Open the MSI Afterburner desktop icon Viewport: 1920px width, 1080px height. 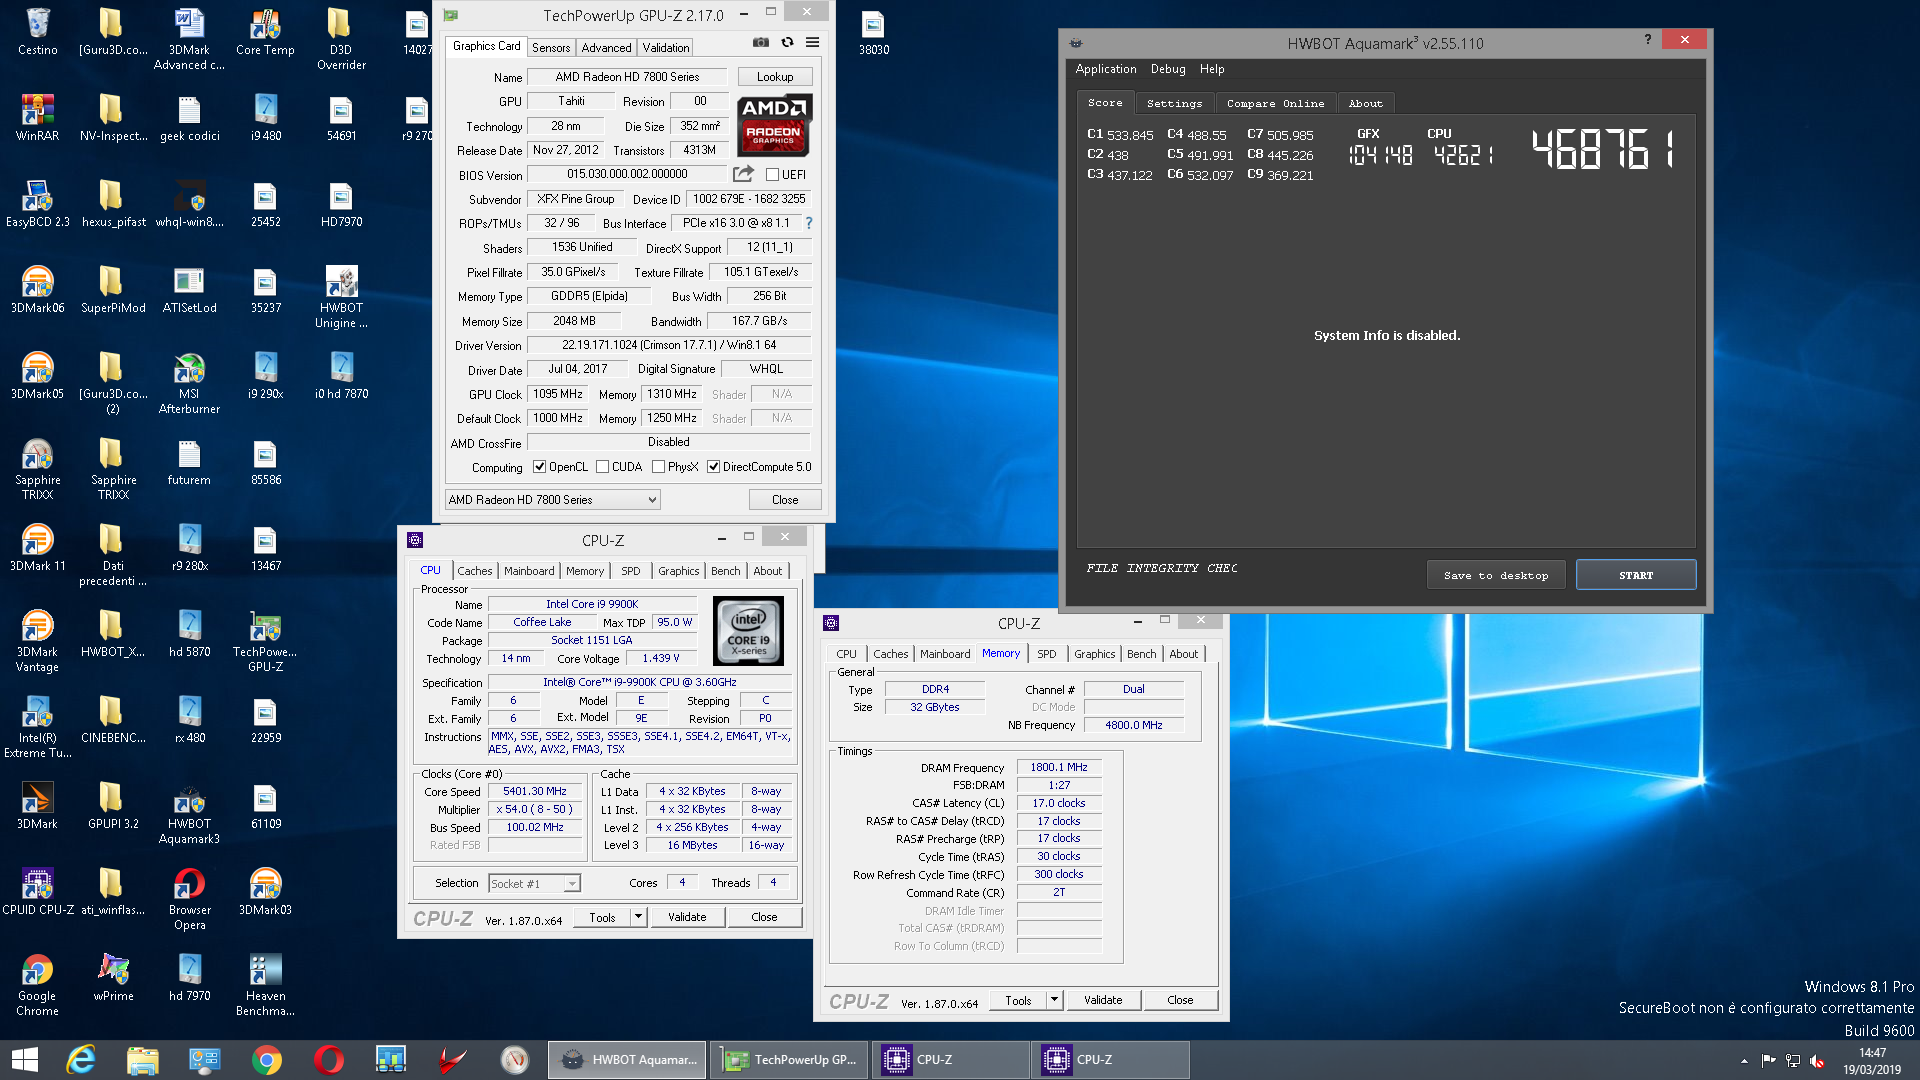[x=189, y=384]
